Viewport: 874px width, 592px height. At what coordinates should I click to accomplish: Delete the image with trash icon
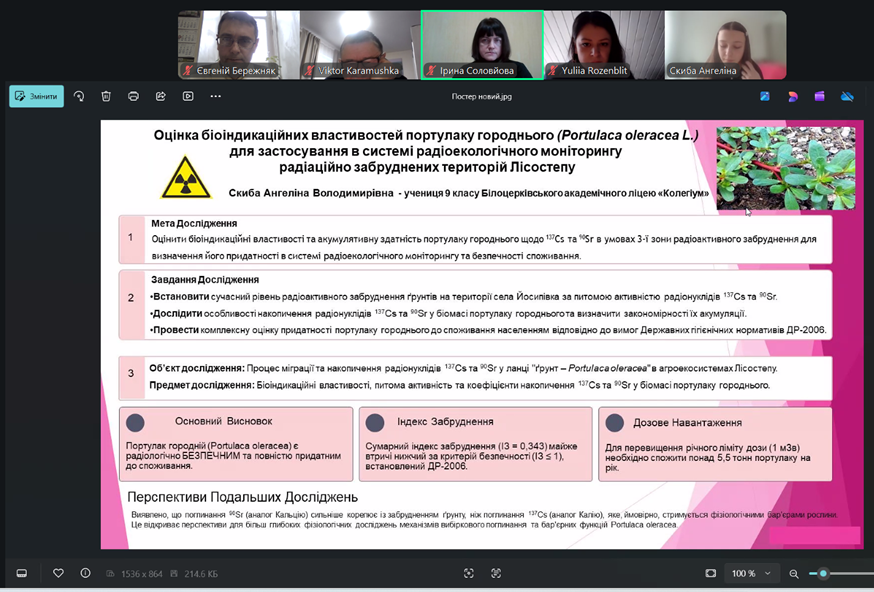[106, 96]
